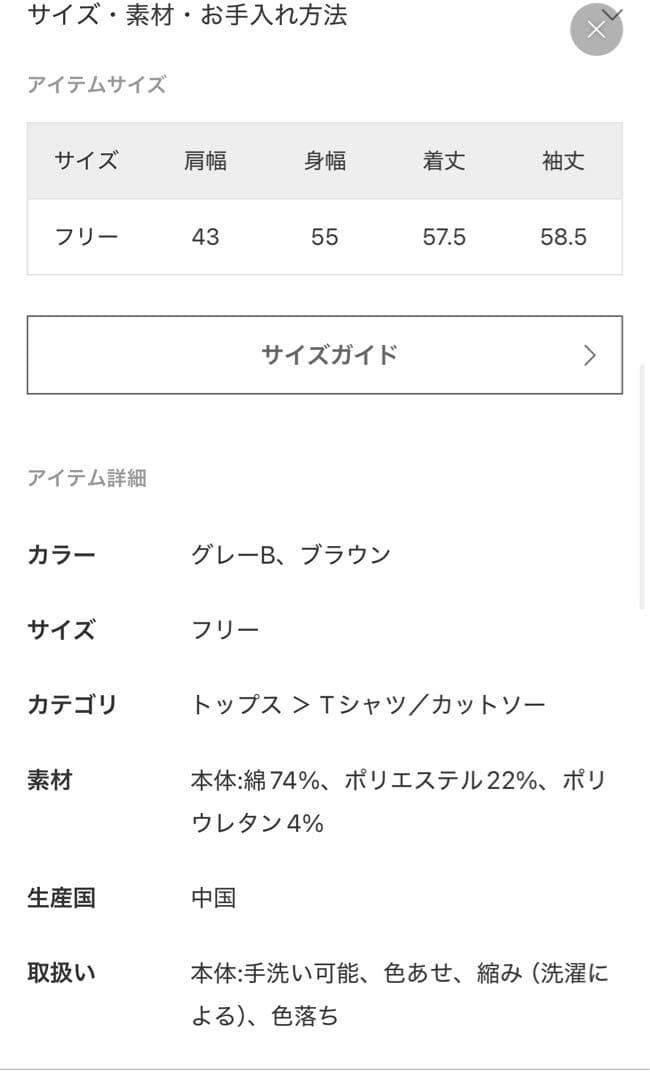Open the size guide via its chevron

[591, 355]
